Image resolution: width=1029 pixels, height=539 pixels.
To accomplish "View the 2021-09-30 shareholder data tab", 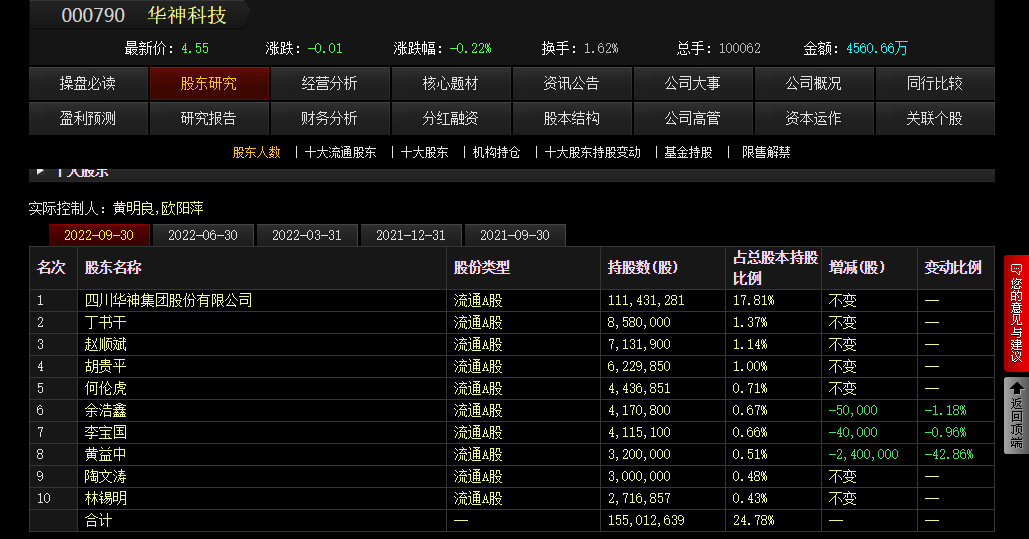I will click(x=515, y=235).
